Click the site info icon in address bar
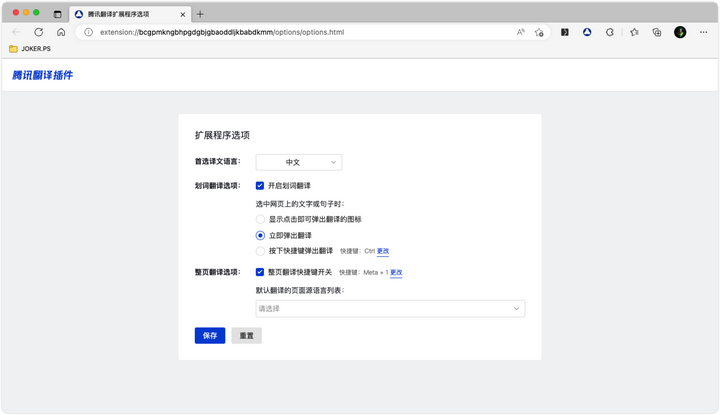720x415 pixels. click(89, 32)
